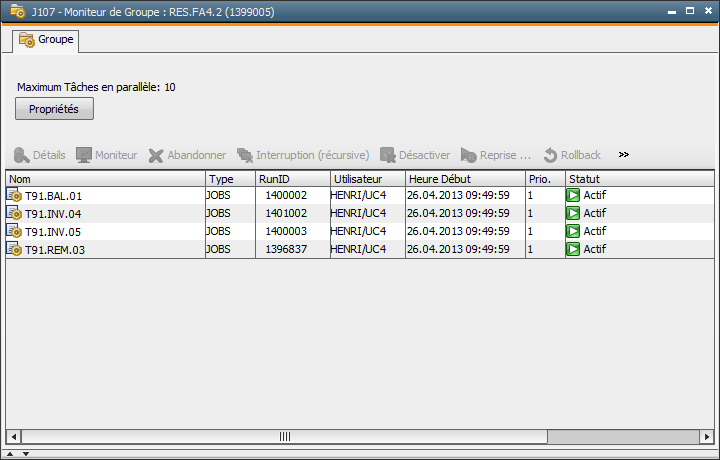Select the T91.INV.05 job entry
The image size is (720, 460).
click(53, 231)
